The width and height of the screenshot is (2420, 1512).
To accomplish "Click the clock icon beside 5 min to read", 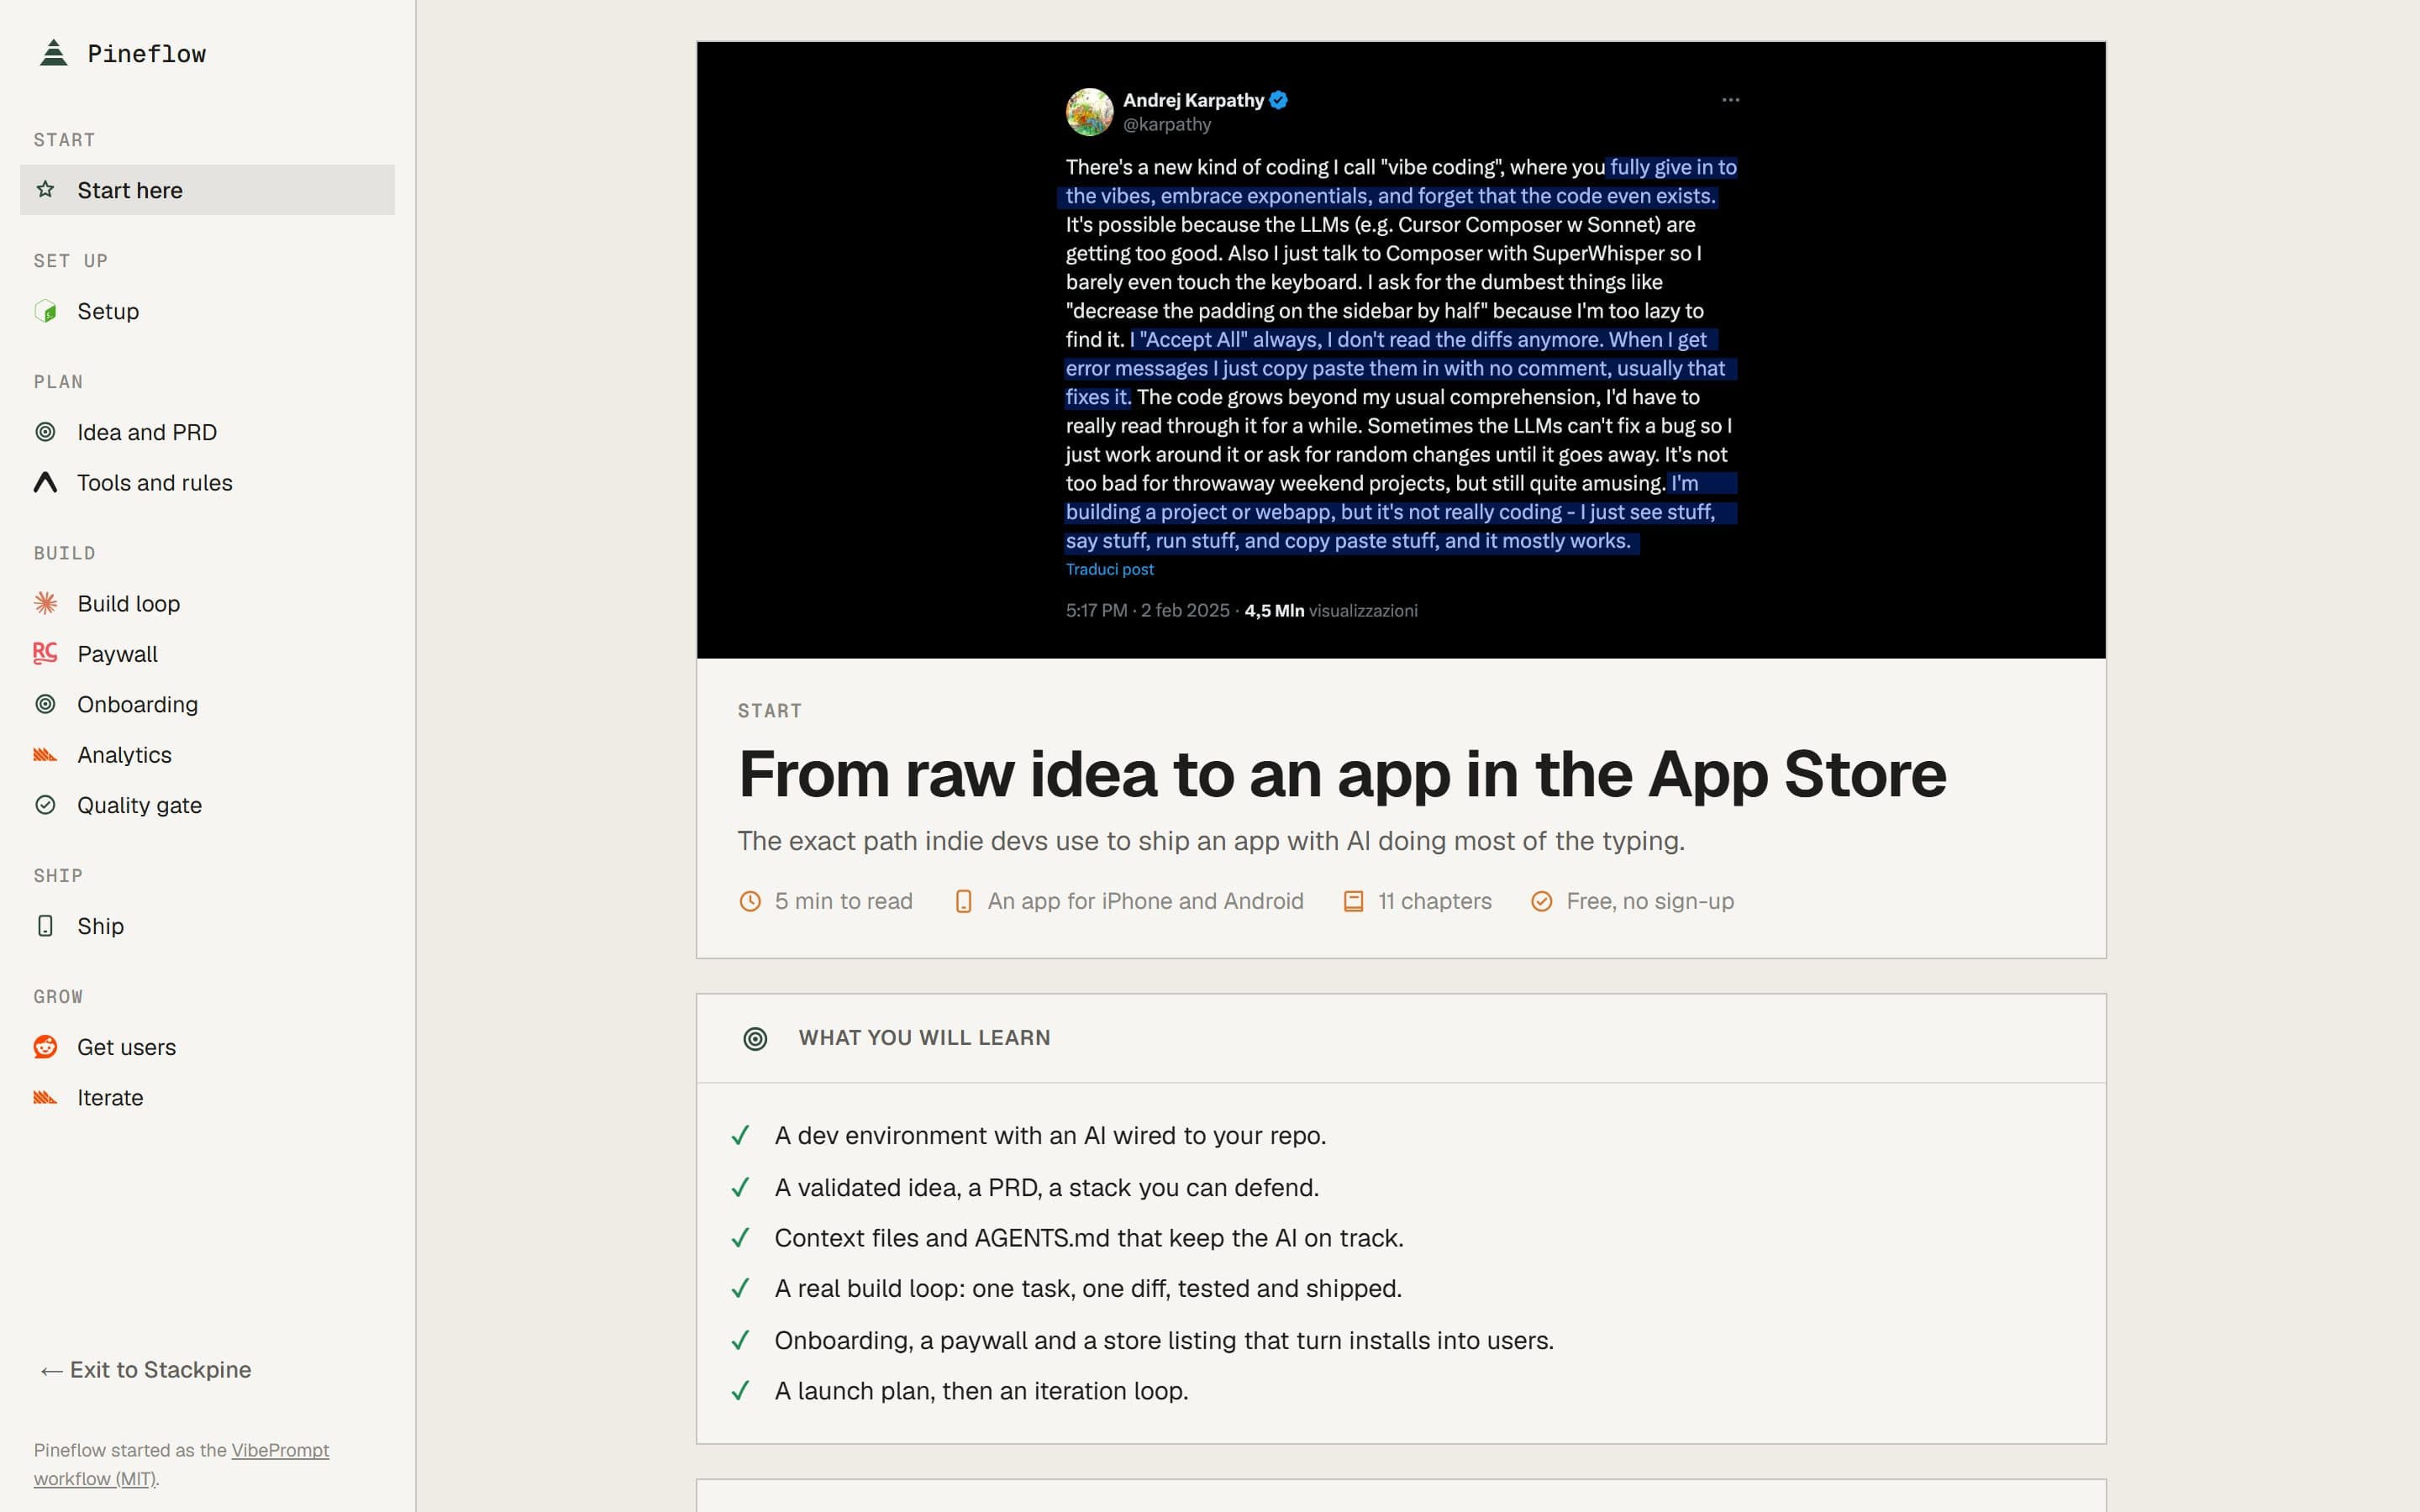I will [750, 901].
